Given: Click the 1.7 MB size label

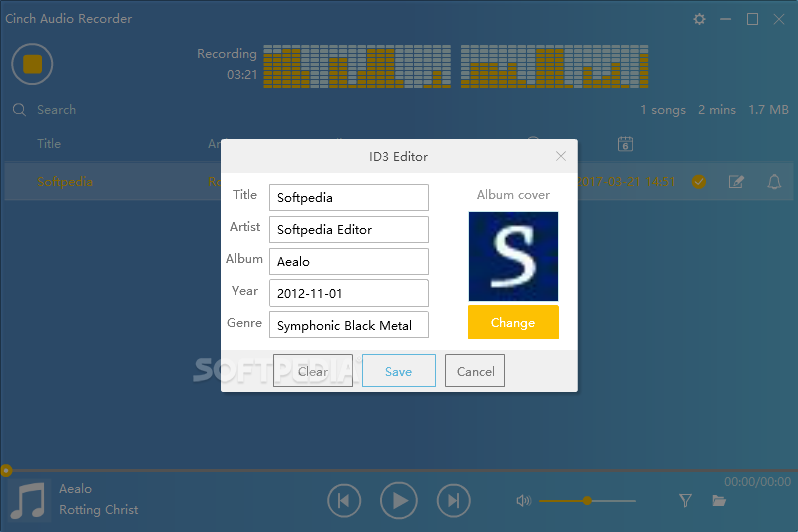Looking at the screenshot, I should coord(768,109).
